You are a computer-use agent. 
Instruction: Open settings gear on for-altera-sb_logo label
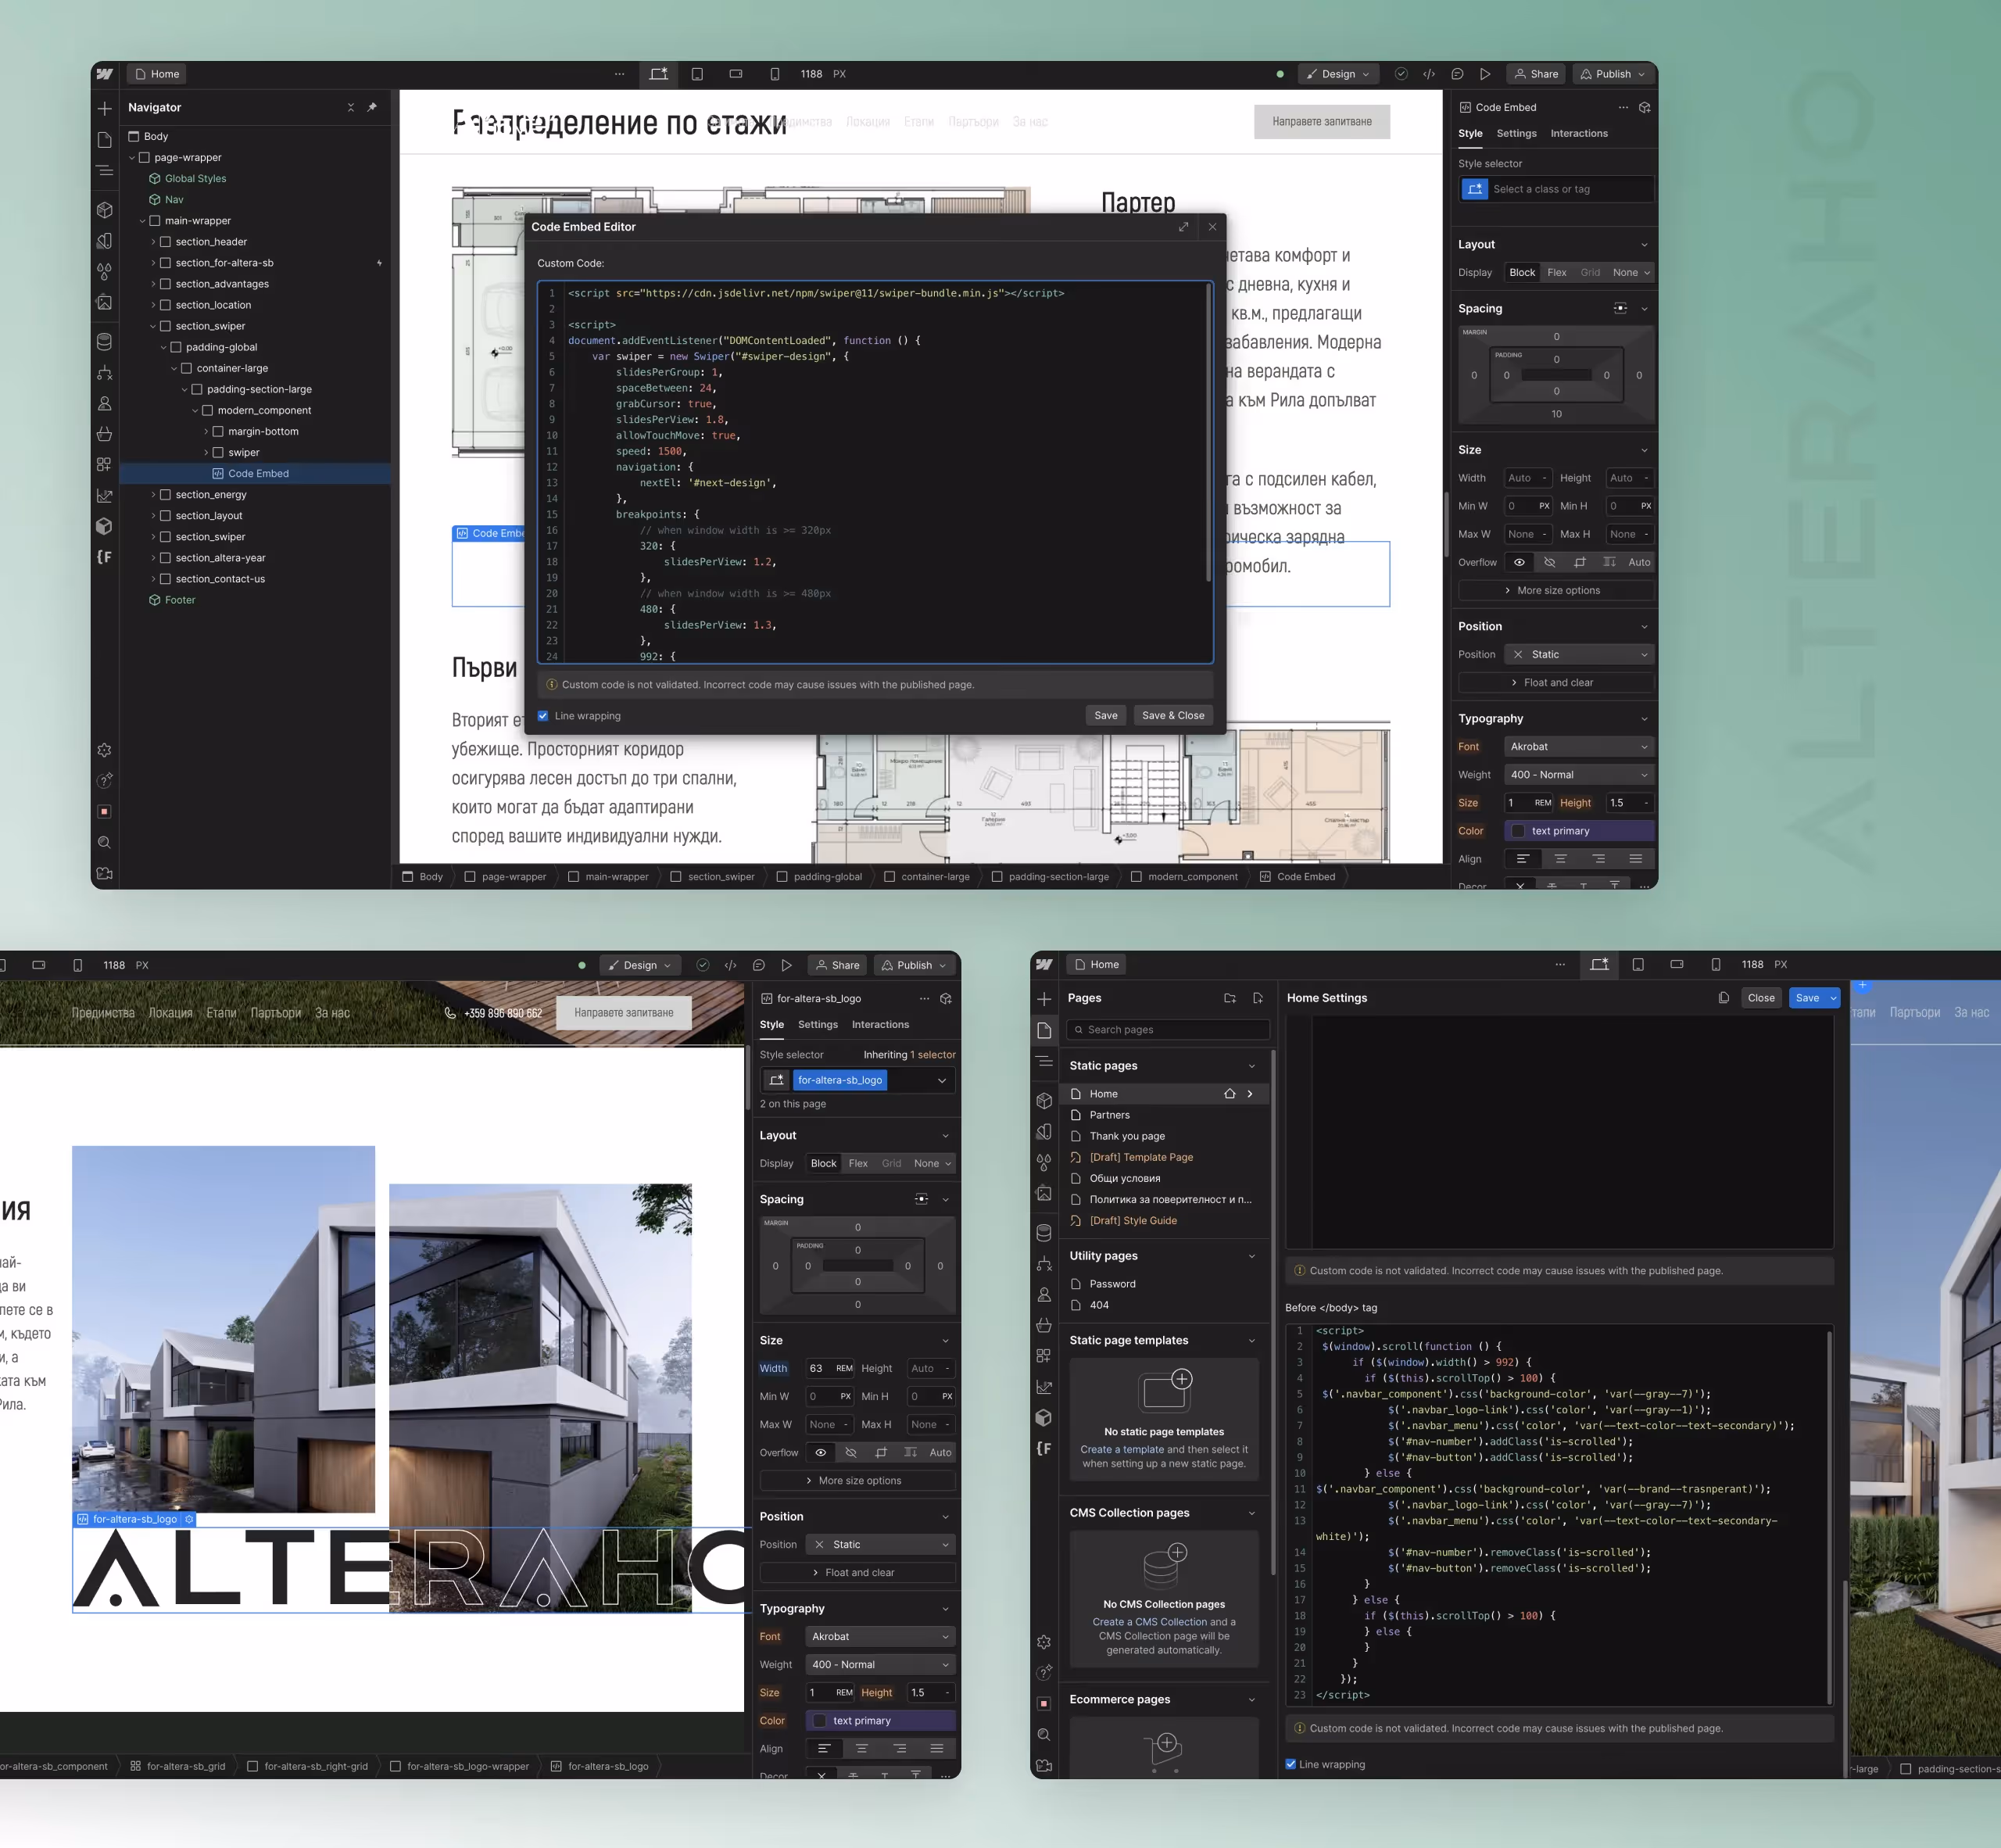pos(189,1519)
